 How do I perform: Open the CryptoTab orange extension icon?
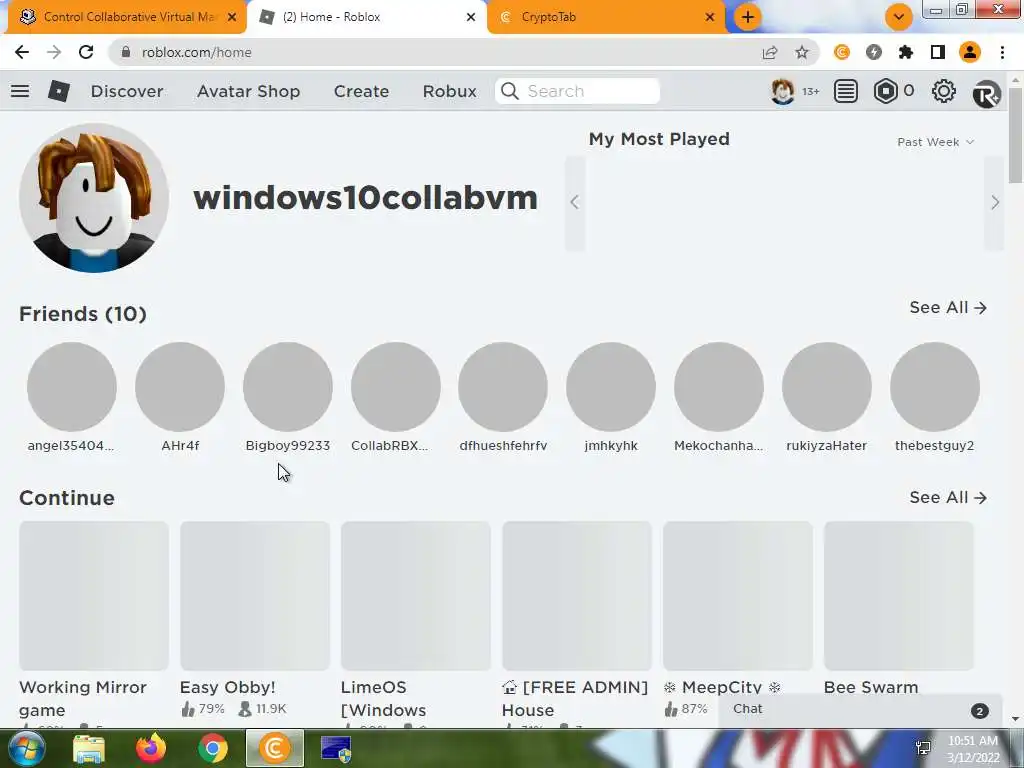(x=842, y=52)
